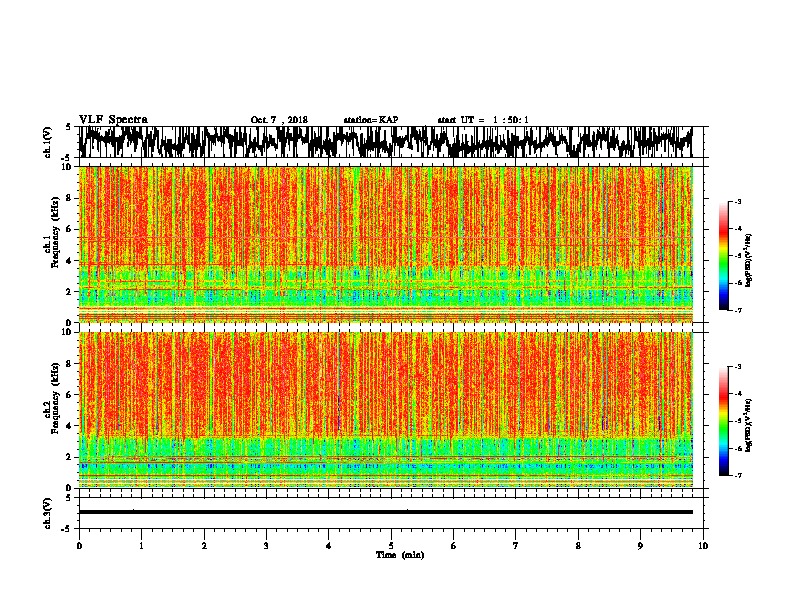Click the log(PSD) label beside ch.1 color bar
This screenshot has width=792, height=612.
(x=749, y=261)
